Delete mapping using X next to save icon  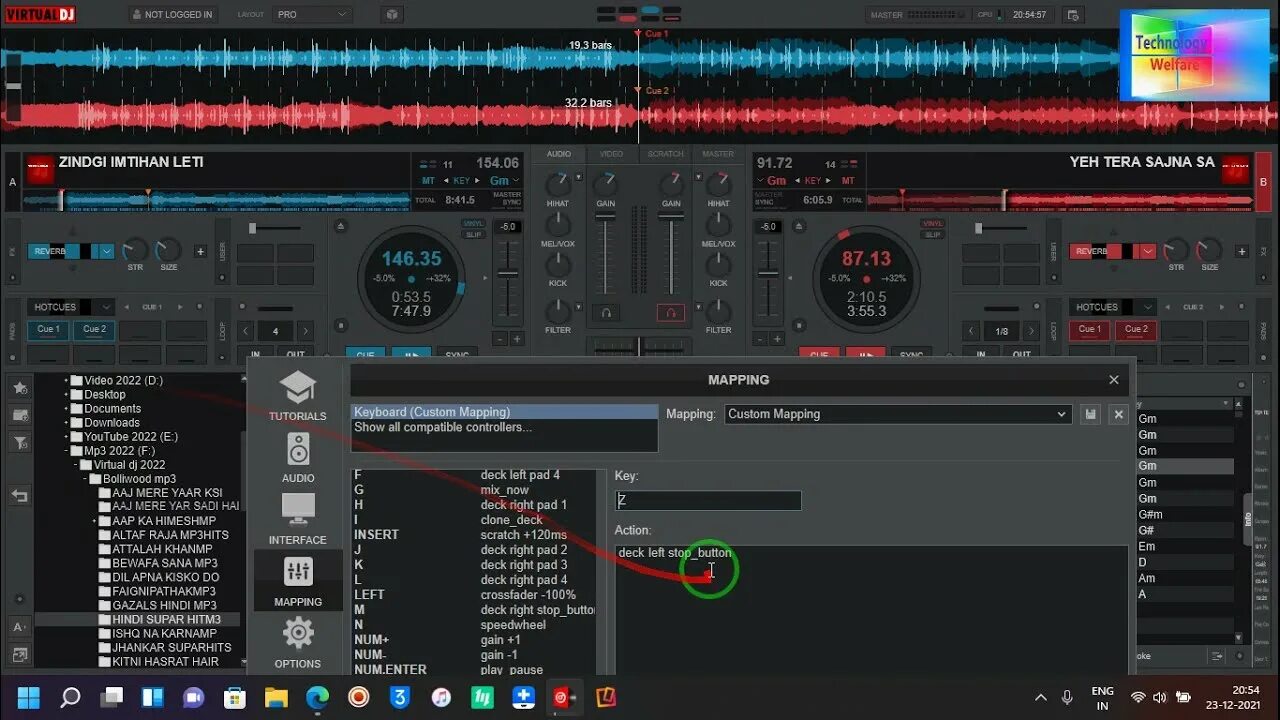tap(1119, 414)
